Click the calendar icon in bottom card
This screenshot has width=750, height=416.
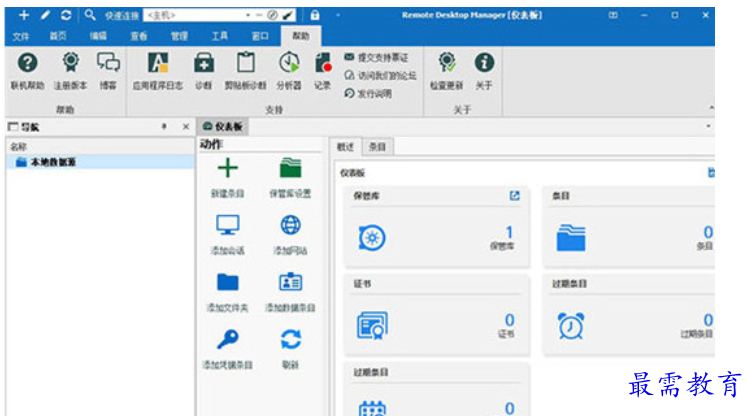click(x=372, y=408)
